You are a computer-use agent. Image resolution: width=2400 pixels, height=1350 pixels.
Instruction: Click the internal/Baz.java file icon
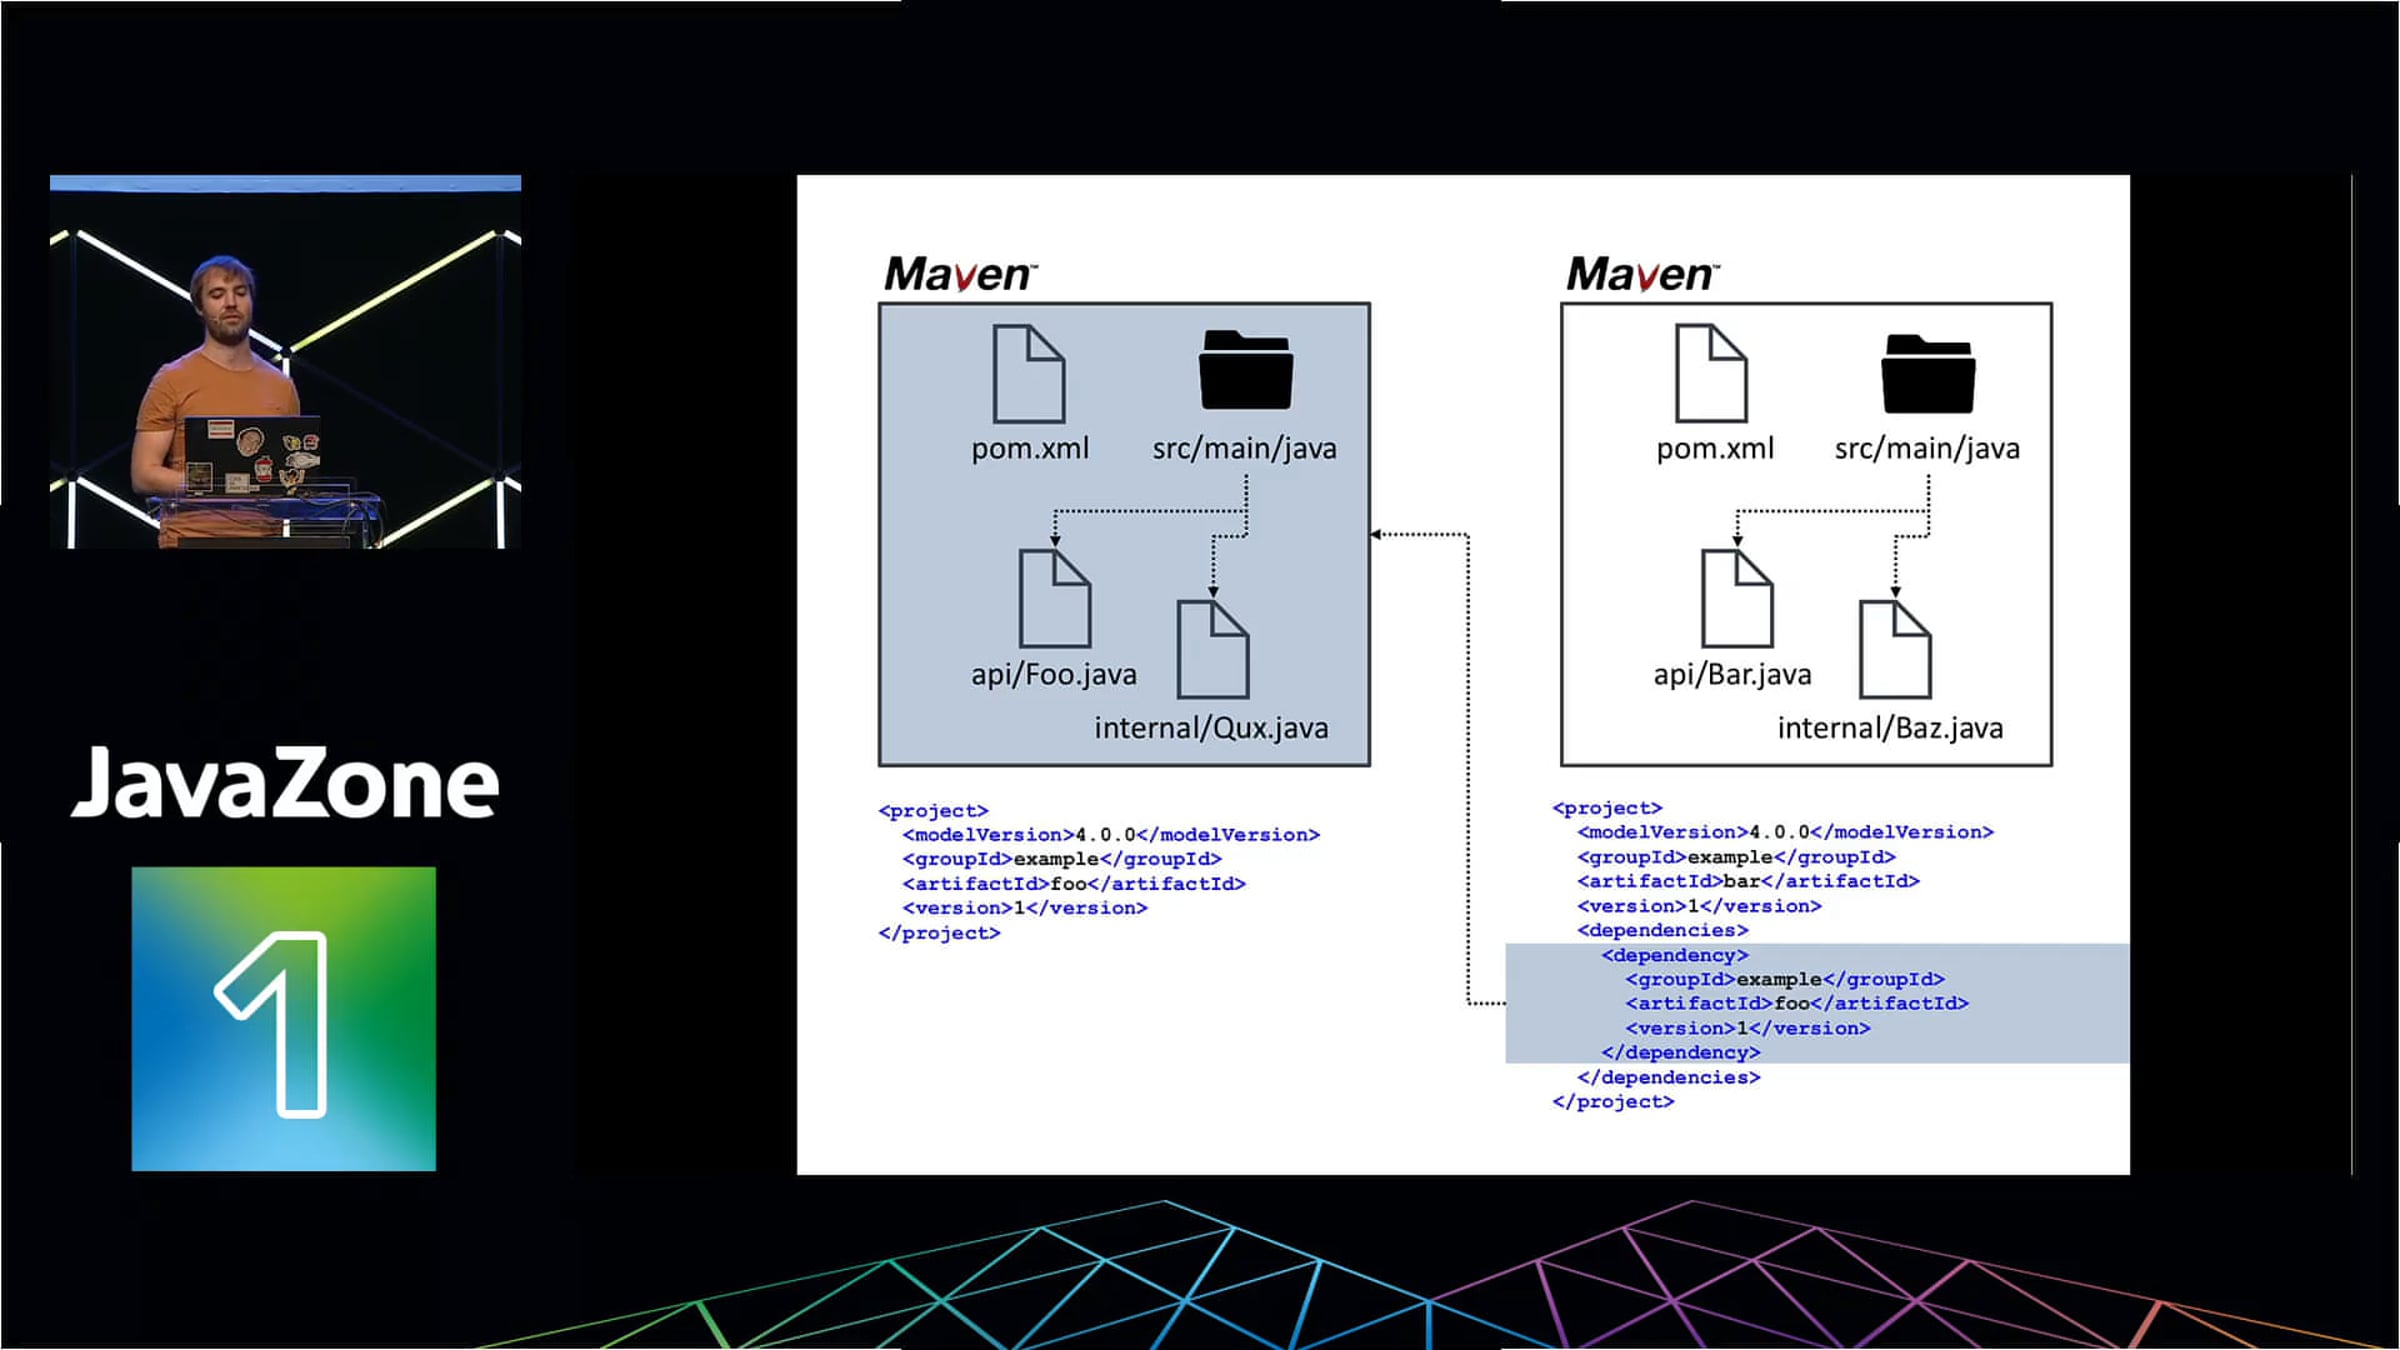(1895, 649)
